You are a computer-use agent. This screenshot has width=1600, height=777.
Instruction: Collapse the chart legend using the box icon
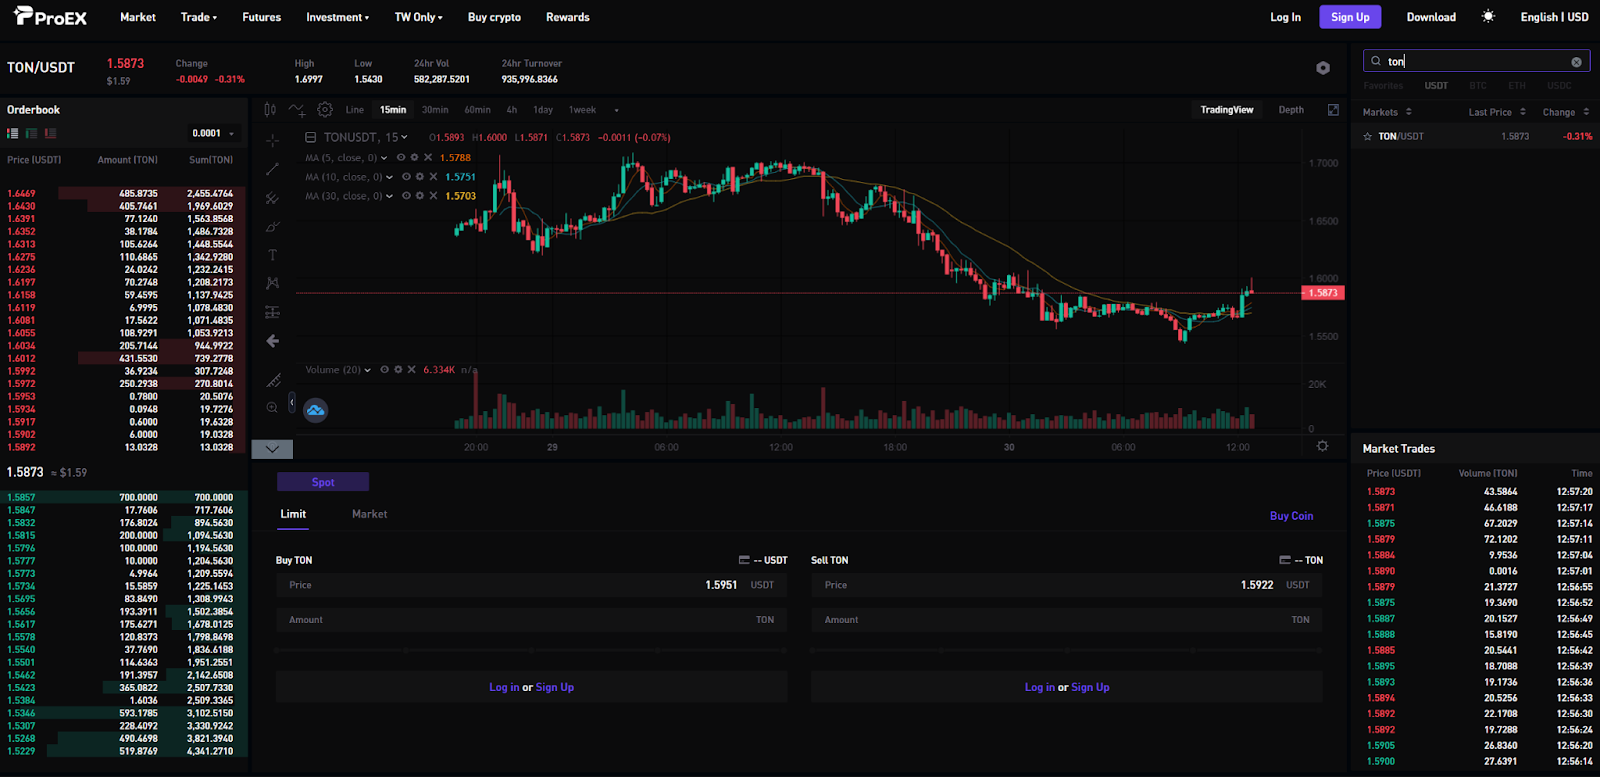click(310, 137)
